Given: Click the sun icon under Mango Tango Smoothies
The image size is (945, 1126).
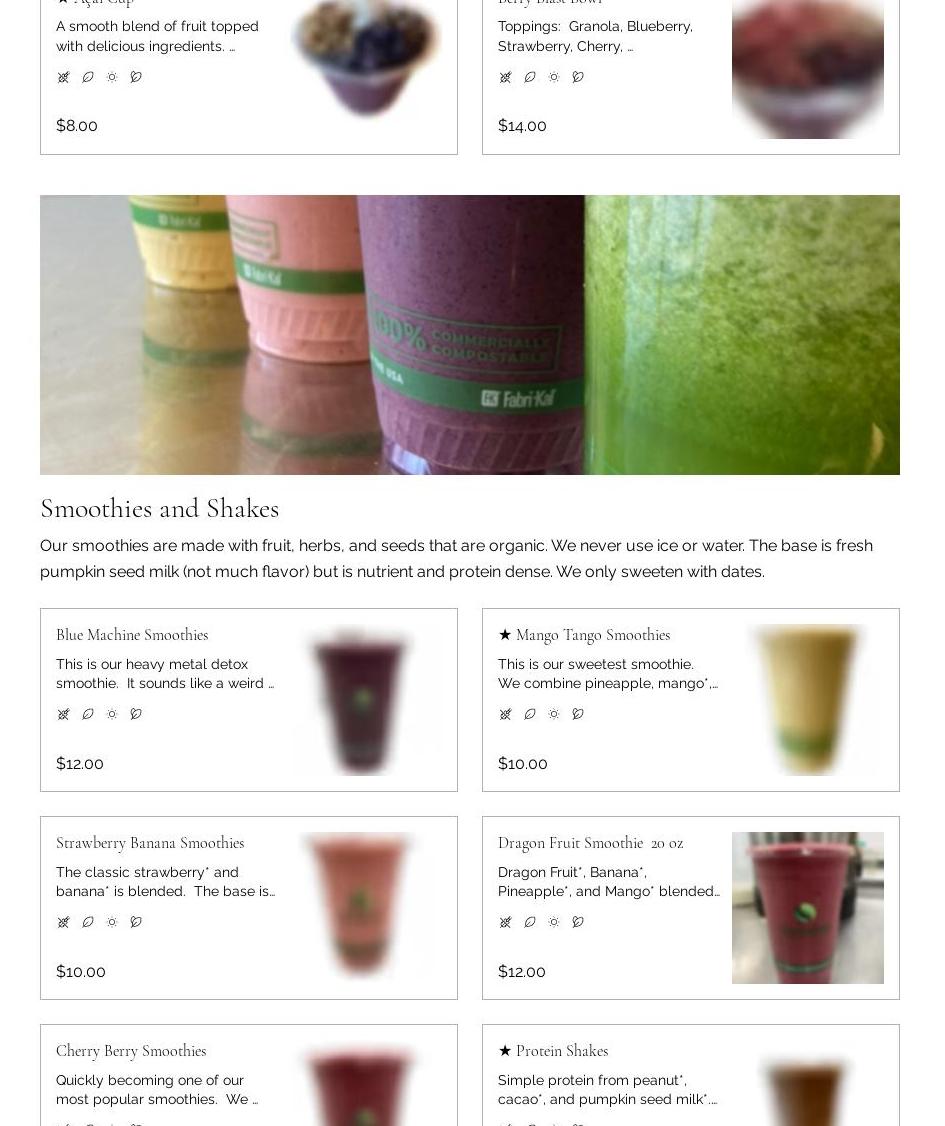Looking at the screenshot, I should 554,714.
